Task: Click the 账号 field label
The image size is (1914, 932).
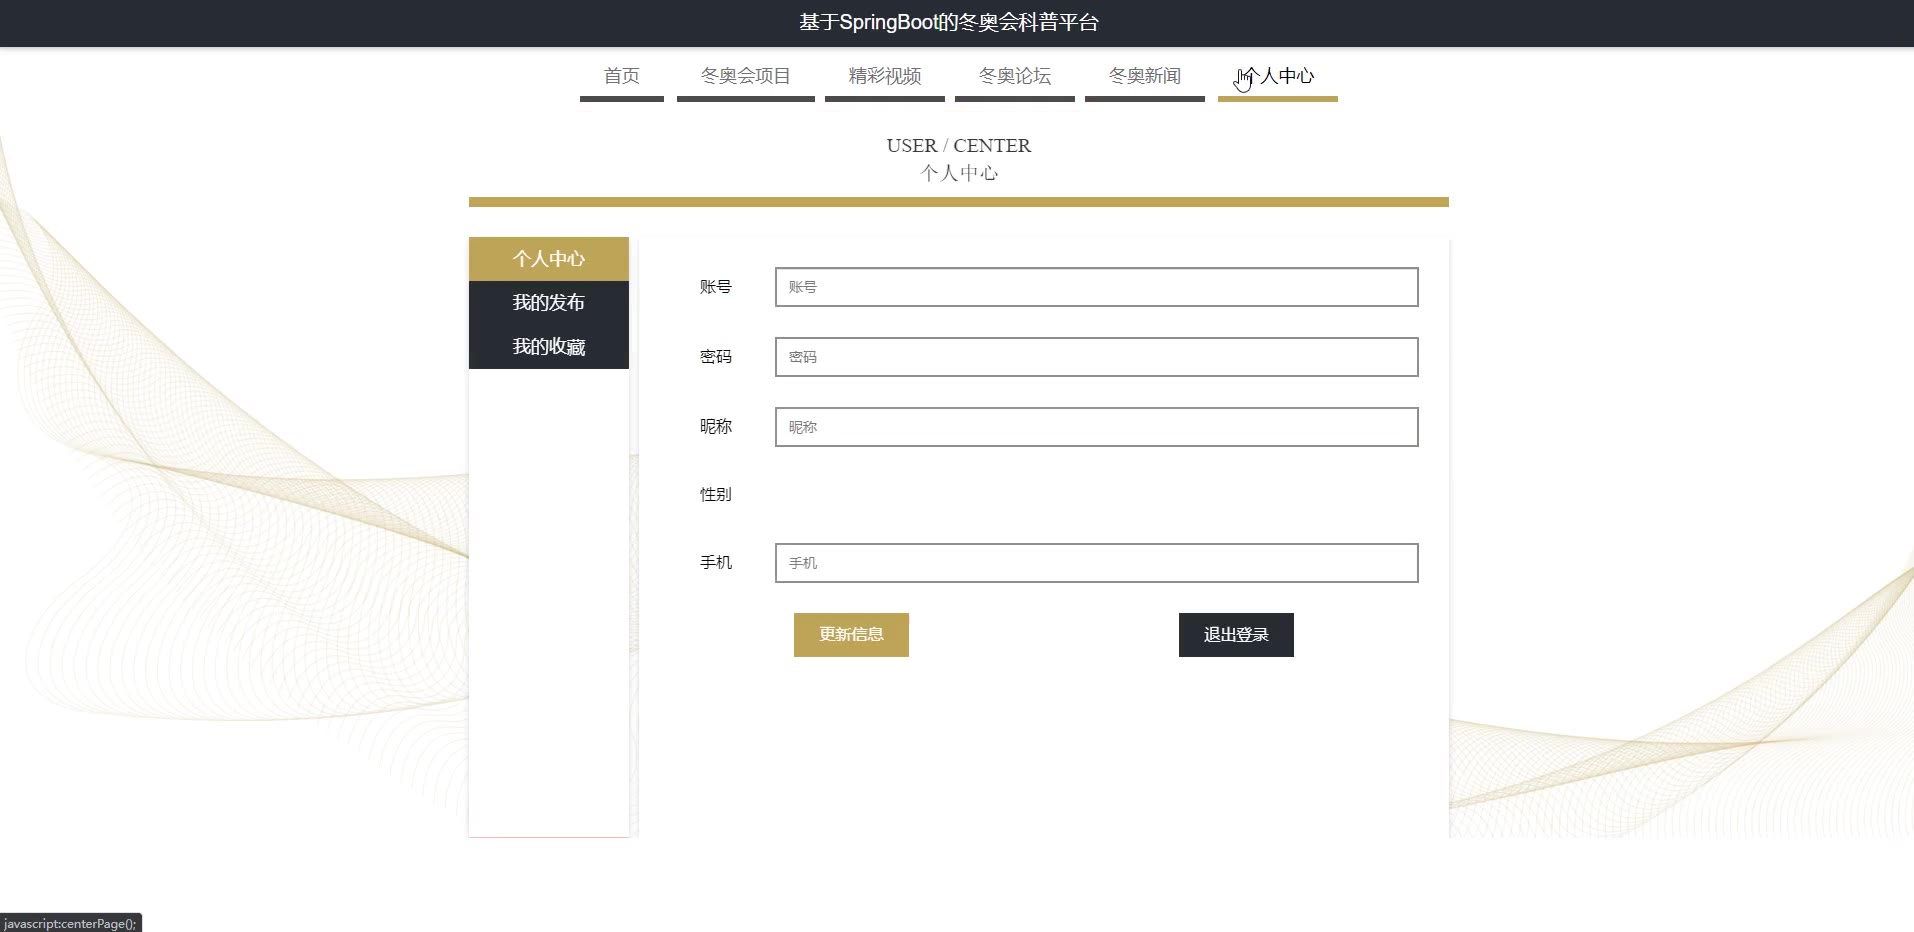Action: tap(716, 287)
